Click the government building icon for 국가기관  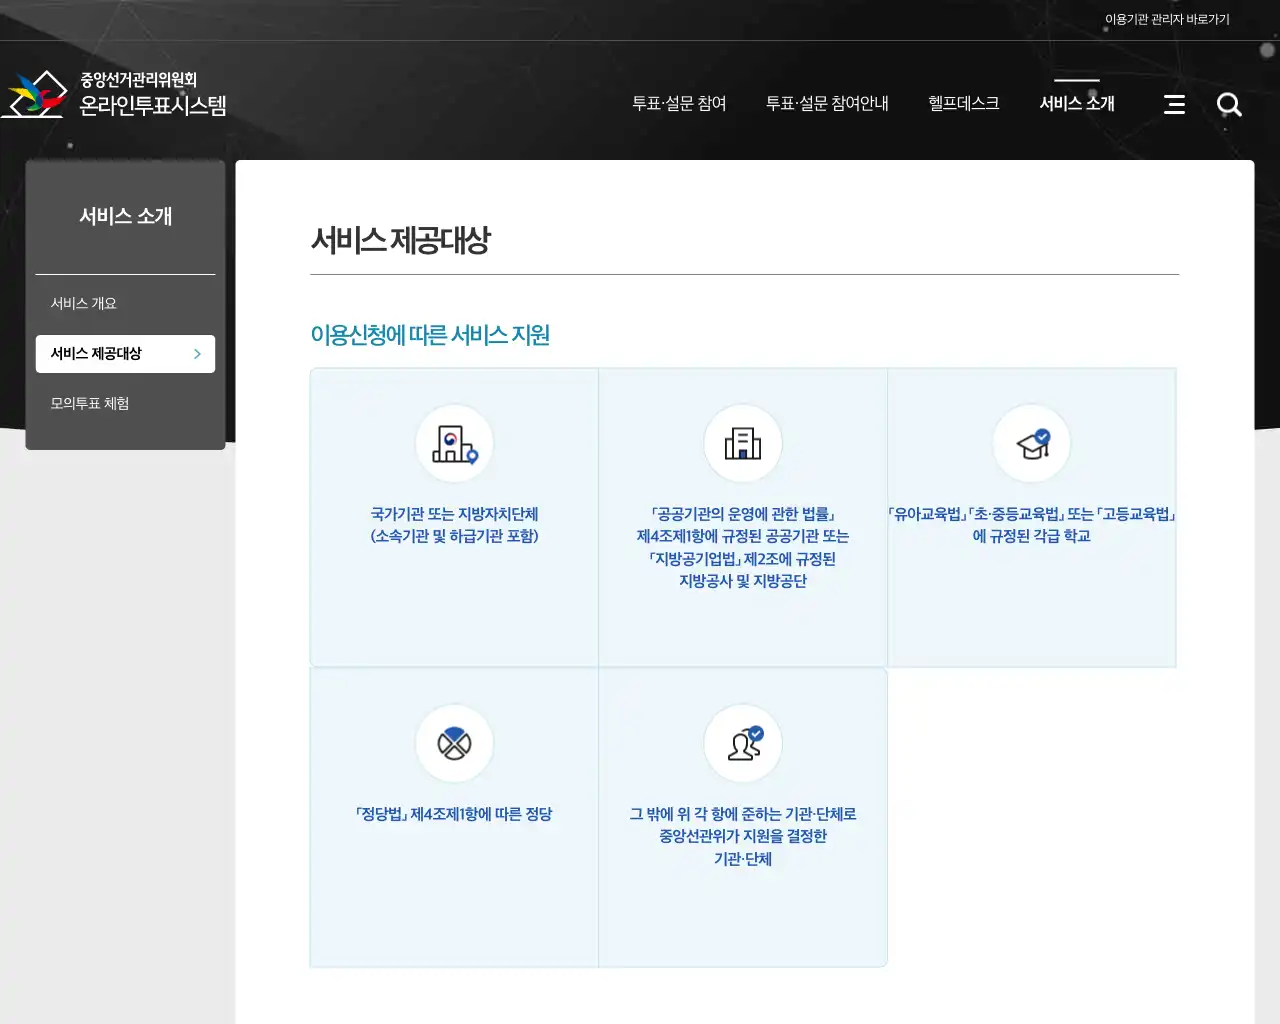[454, 443]
